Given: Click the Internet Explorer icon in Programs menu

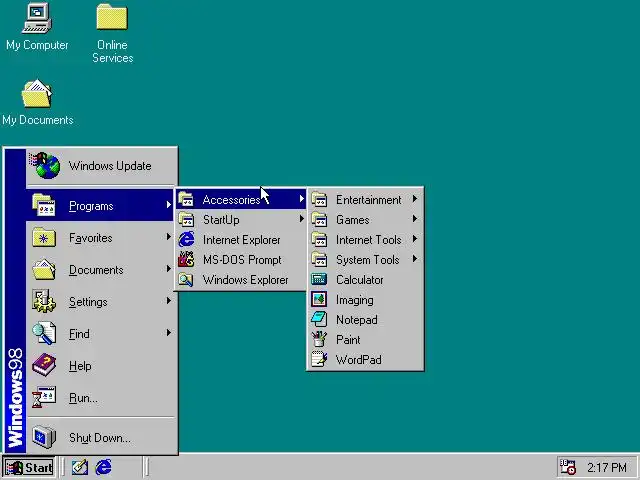Looking at the screenshot, I should coord(186,240).
